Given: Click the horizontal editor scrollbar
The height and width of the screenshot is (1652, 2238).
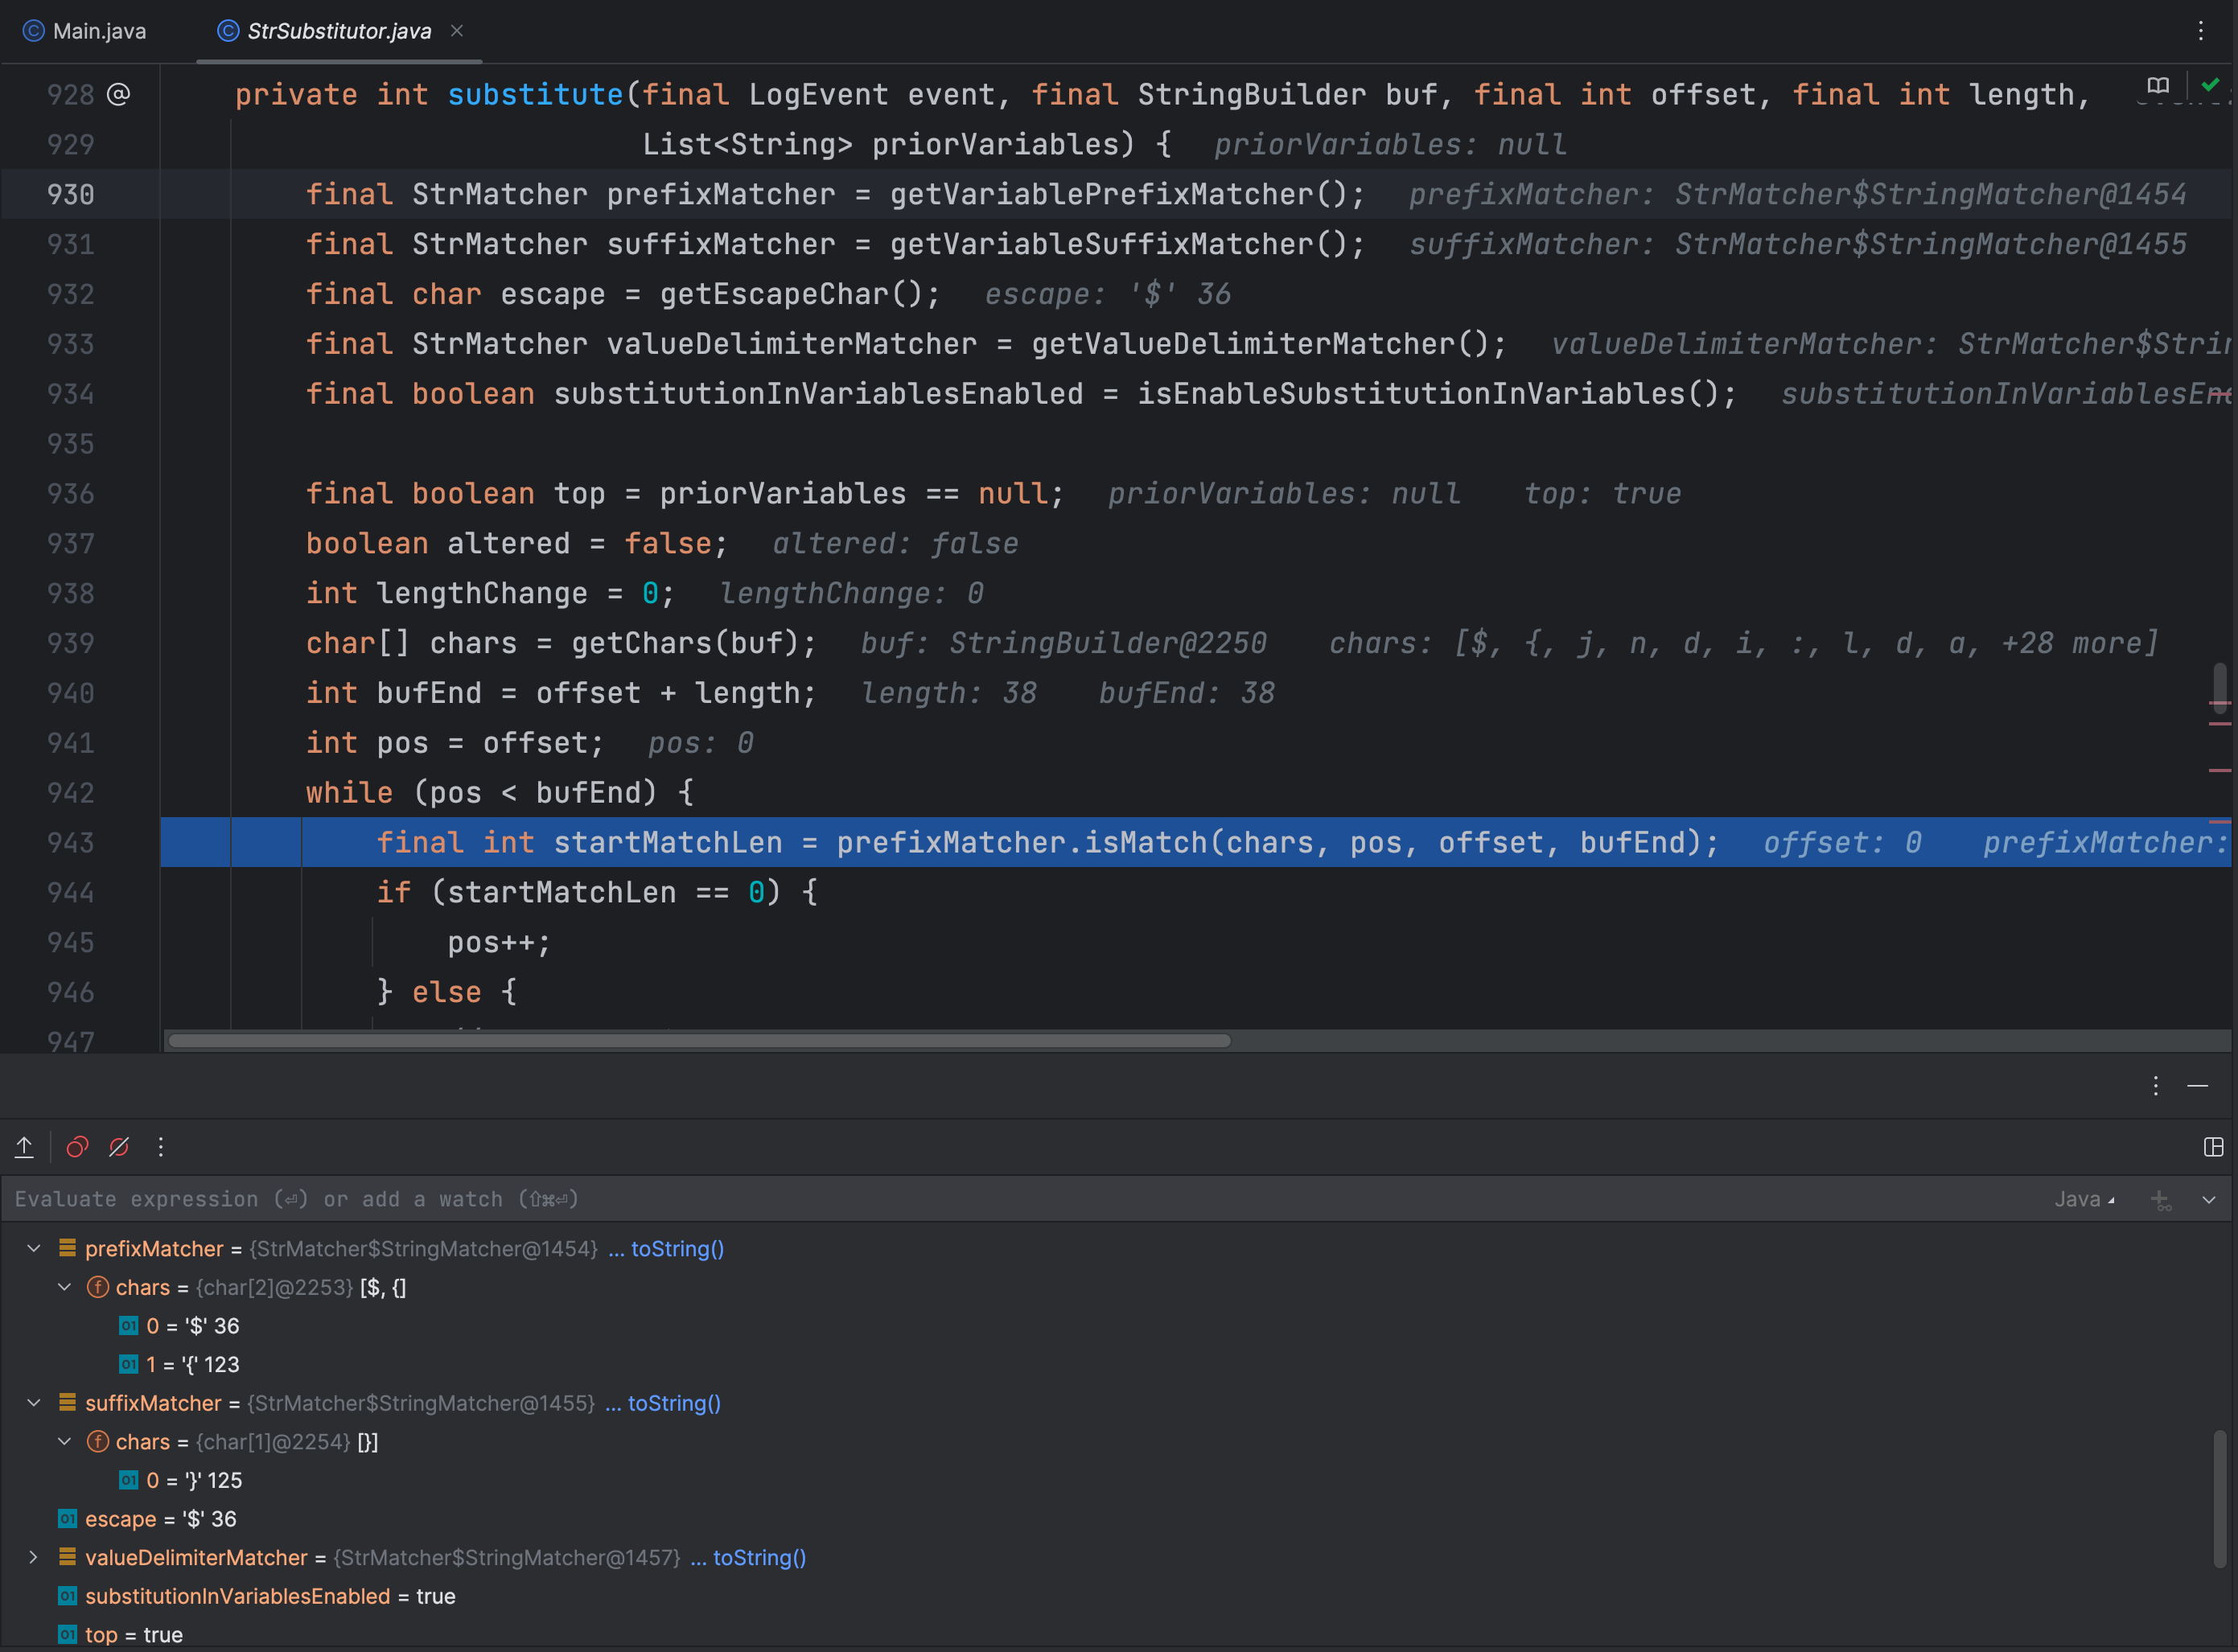Looking at the screenshot, I should [x=700, y=1041].
